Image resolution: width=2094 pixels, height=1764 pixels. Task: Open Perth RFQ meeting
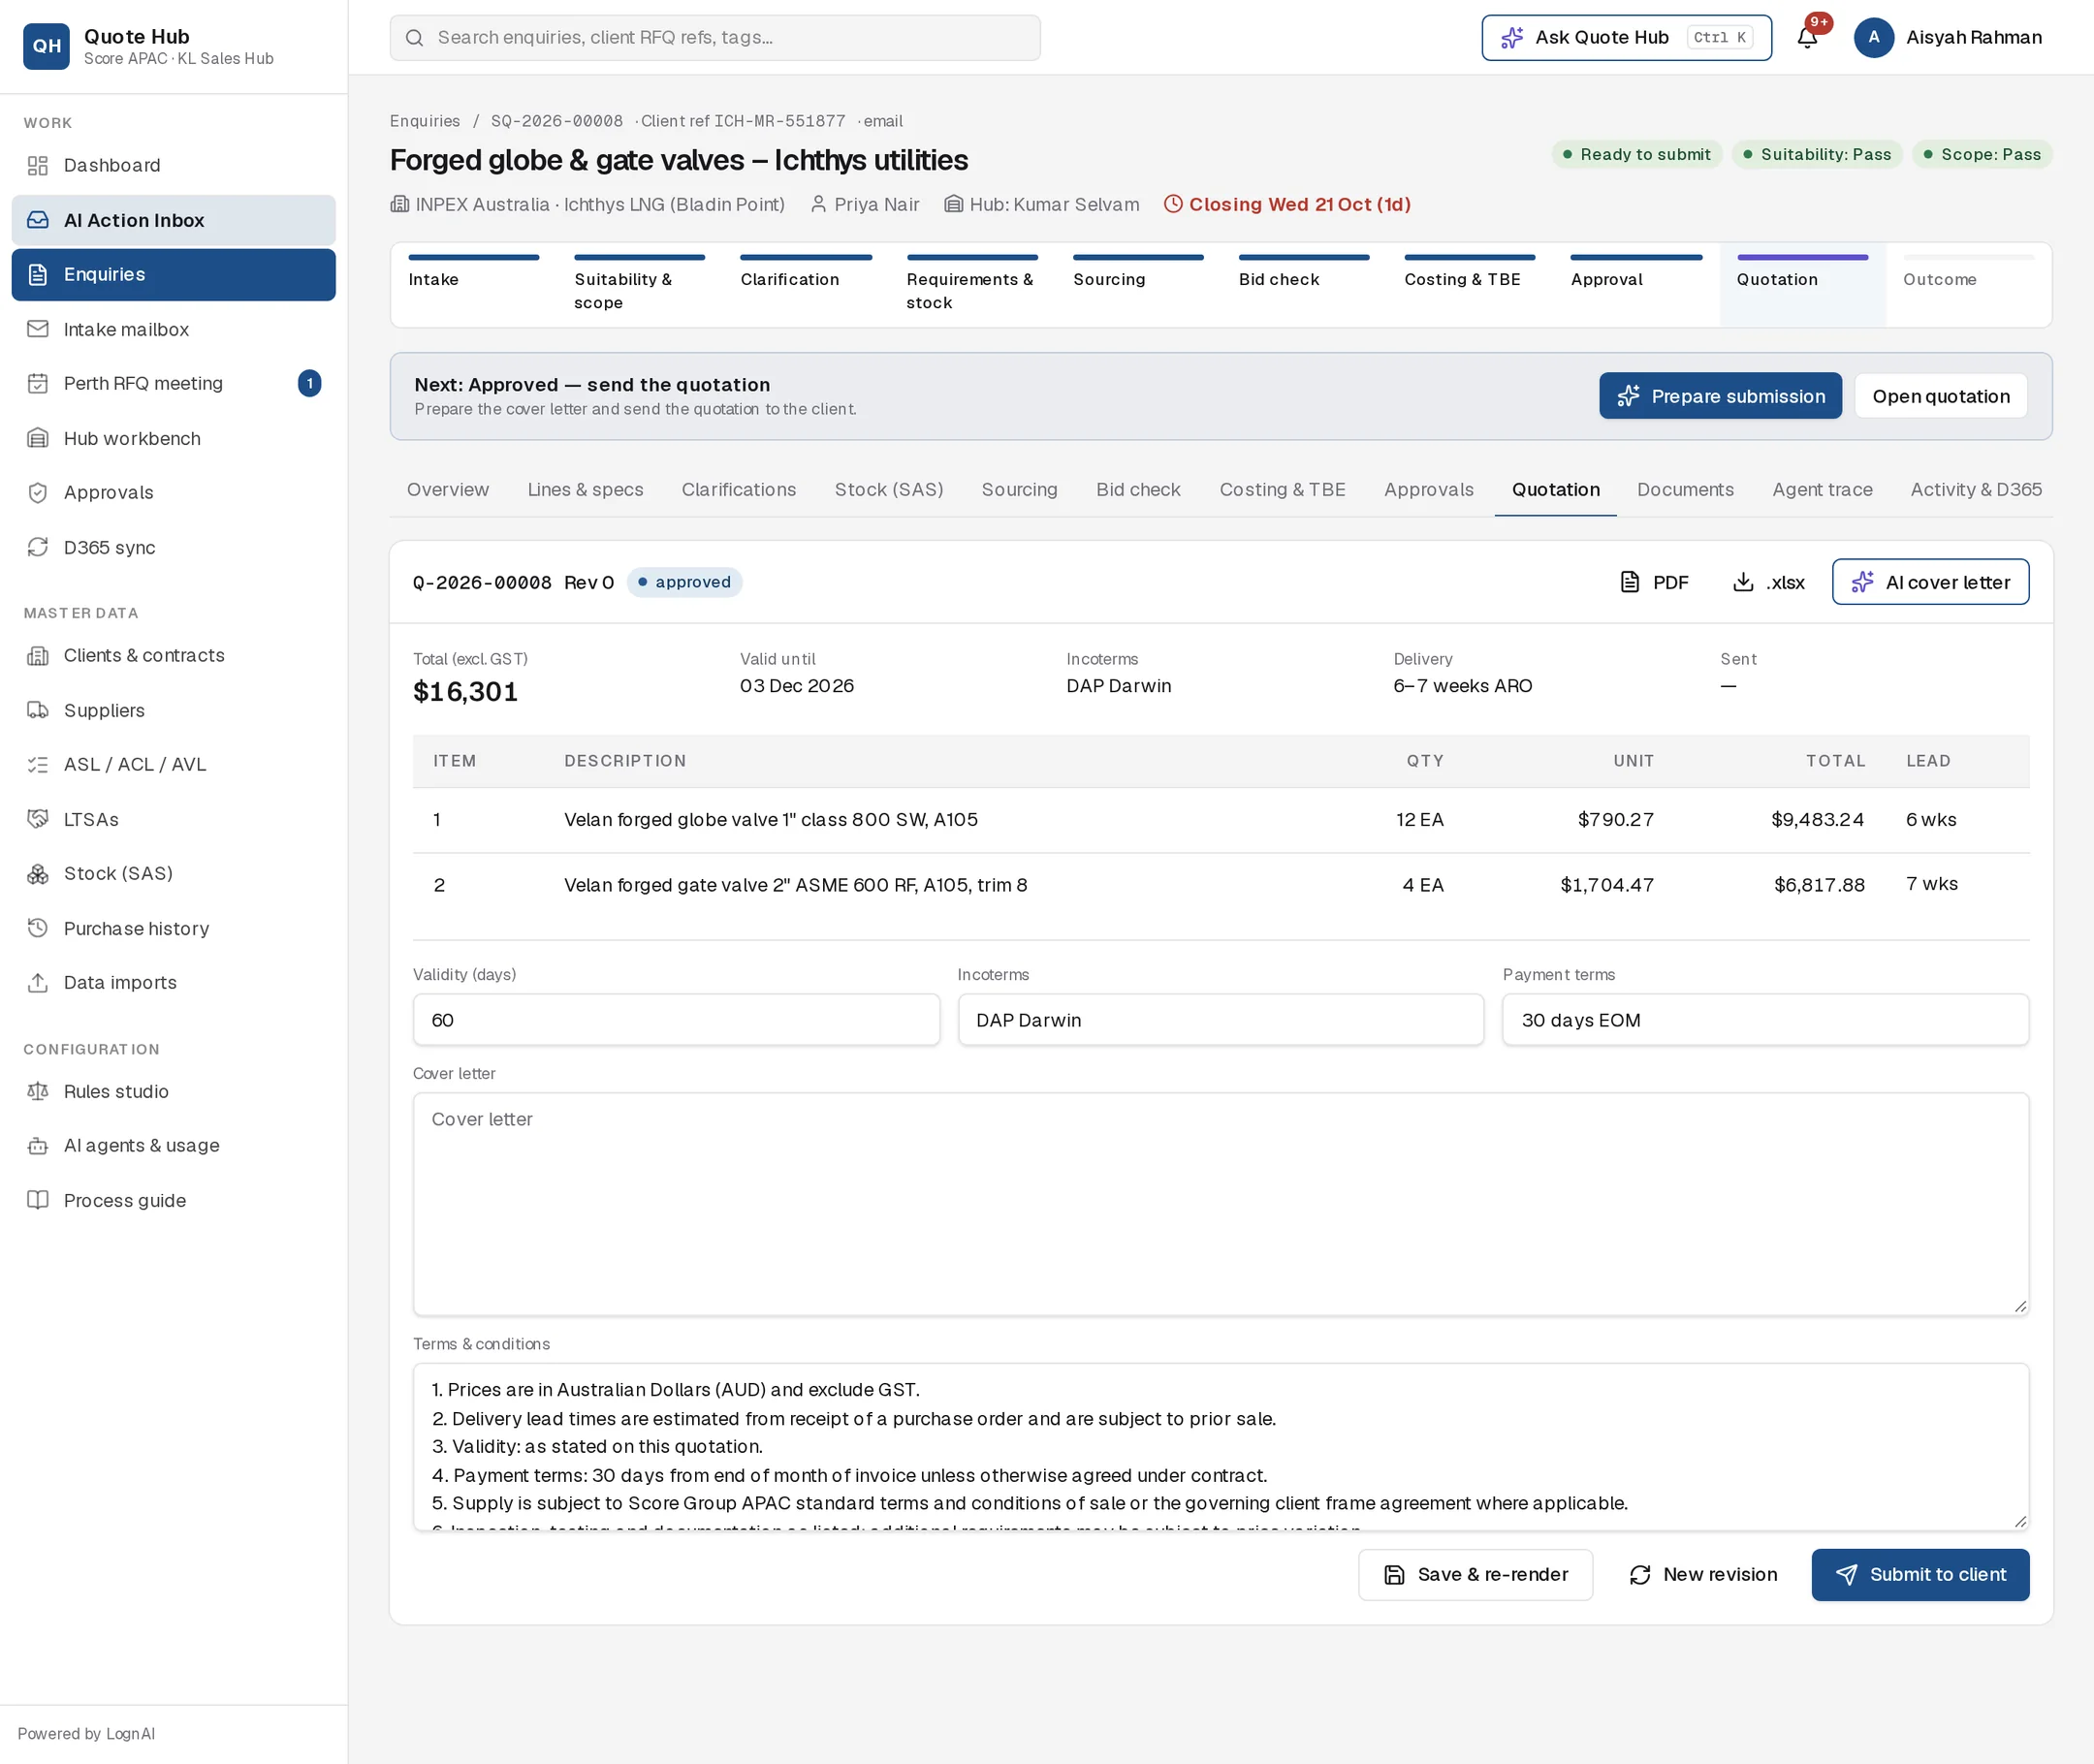(173, 383)
